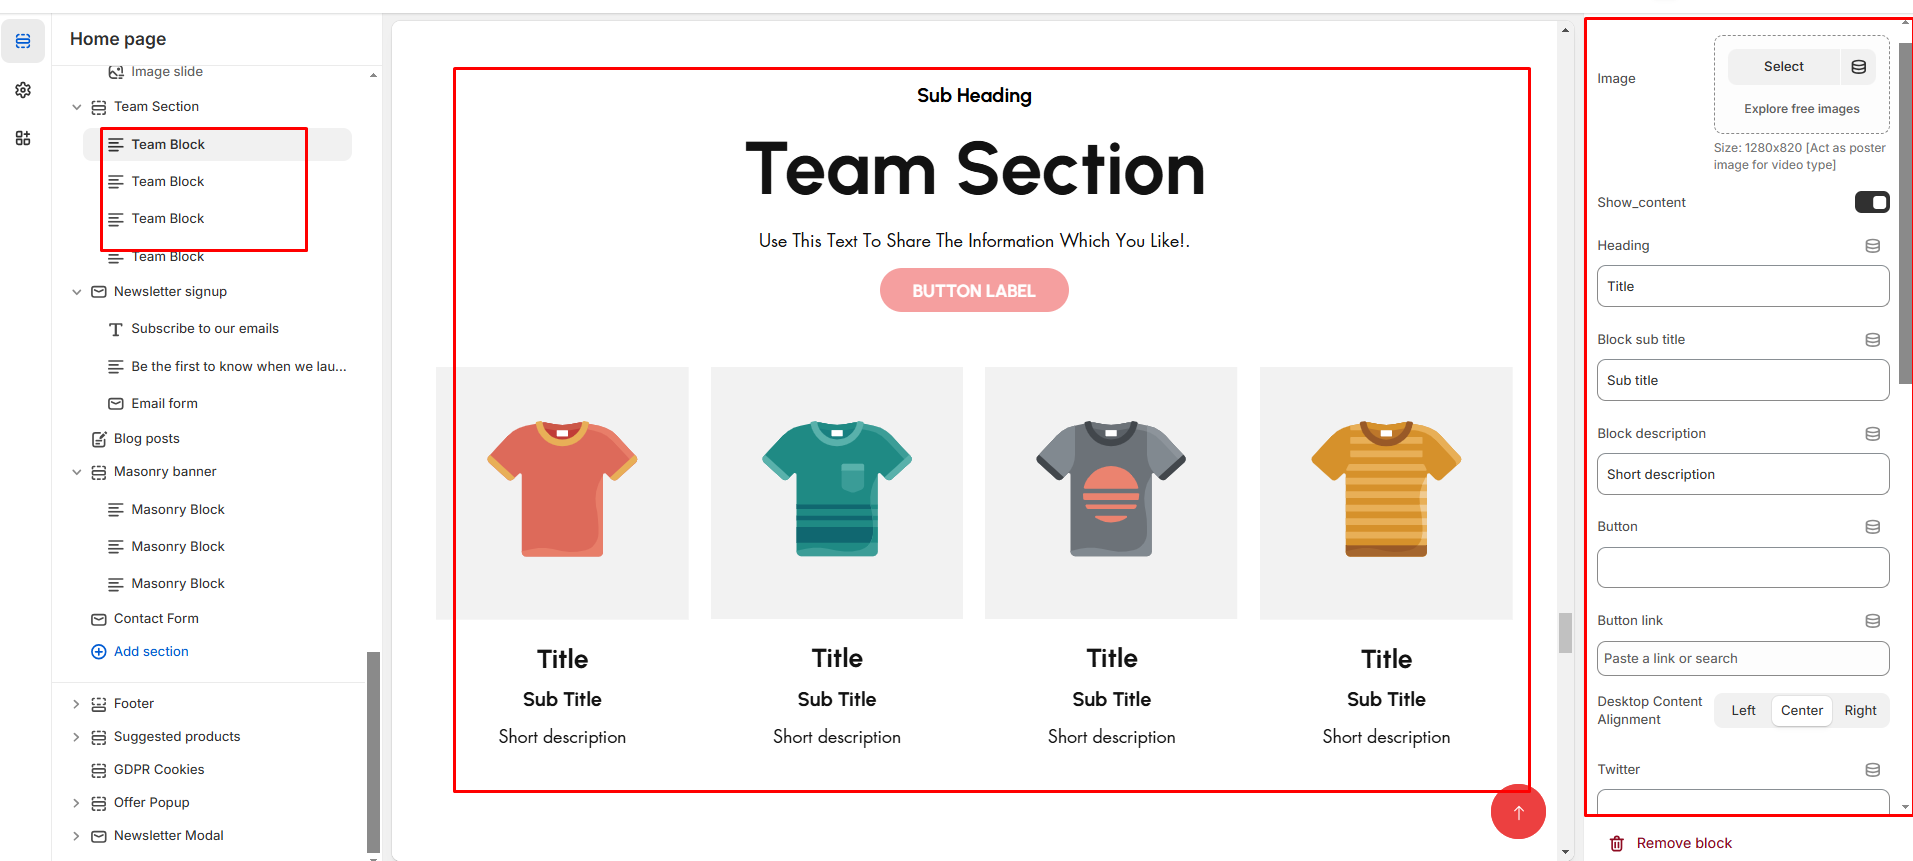Click dynamic source icon next to Heading
The width and height of the screenshot is (1913, 861).
click(1872, 246)
